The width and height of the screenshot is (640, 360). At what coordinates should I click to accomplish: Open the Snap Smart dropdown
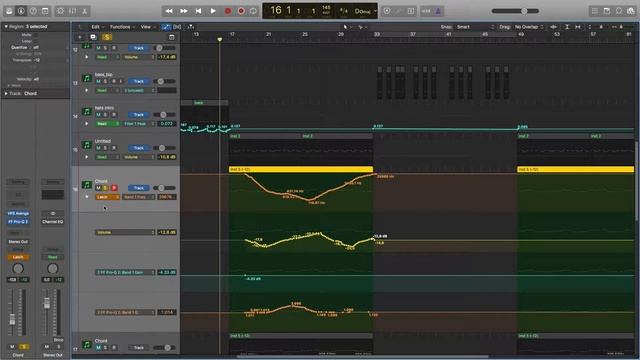475,27
